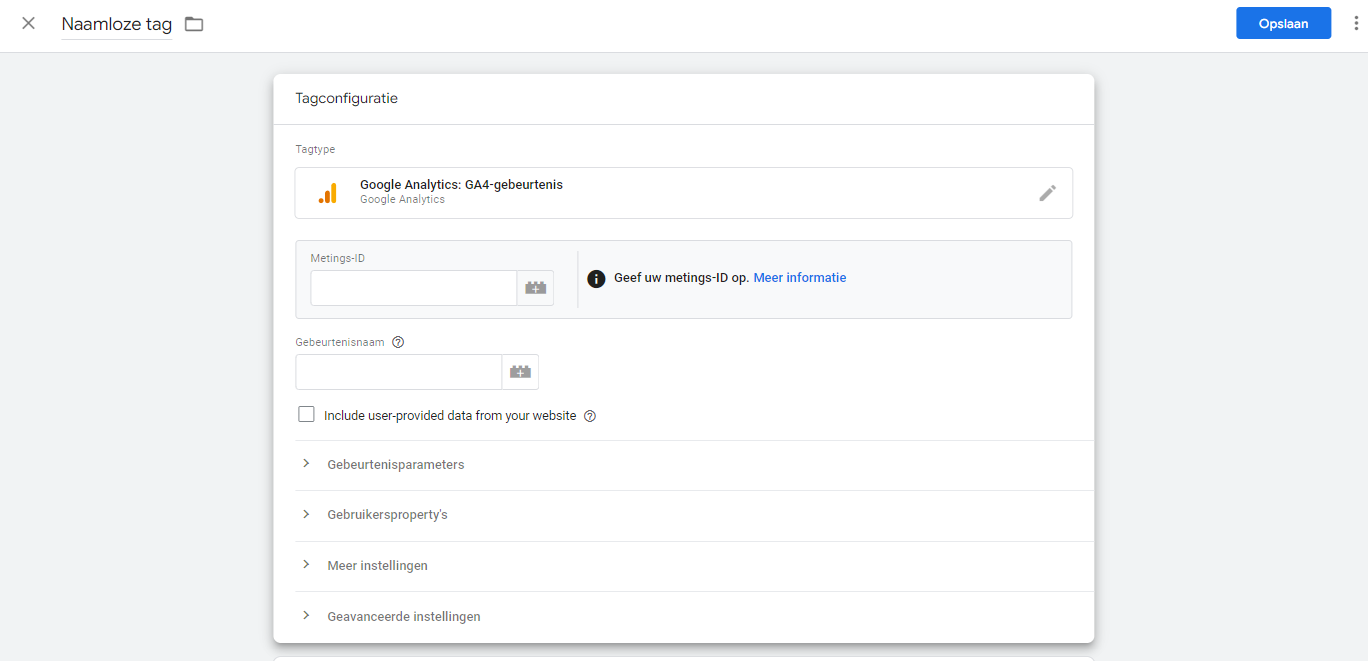Expand the Gebeurtenisparameters section
1368x661 pixels.
tap(694, 465)
